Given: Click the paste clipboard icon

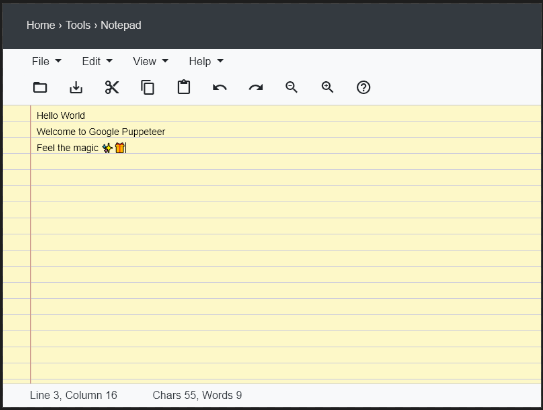Looking at the screenshot, I should pyautogui.click(x=184, y=87).
